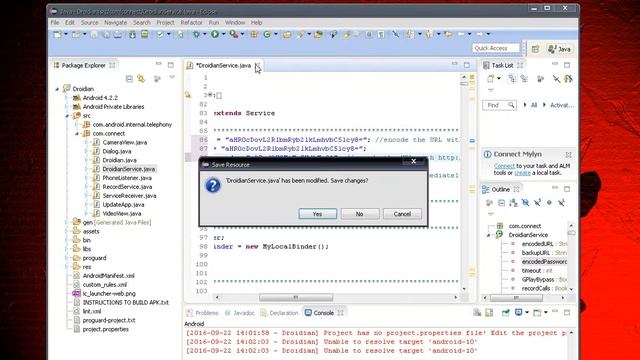The image size is (640, 360).
Task: Collapse the Droidian project node
Action: (x=58, y=89)
